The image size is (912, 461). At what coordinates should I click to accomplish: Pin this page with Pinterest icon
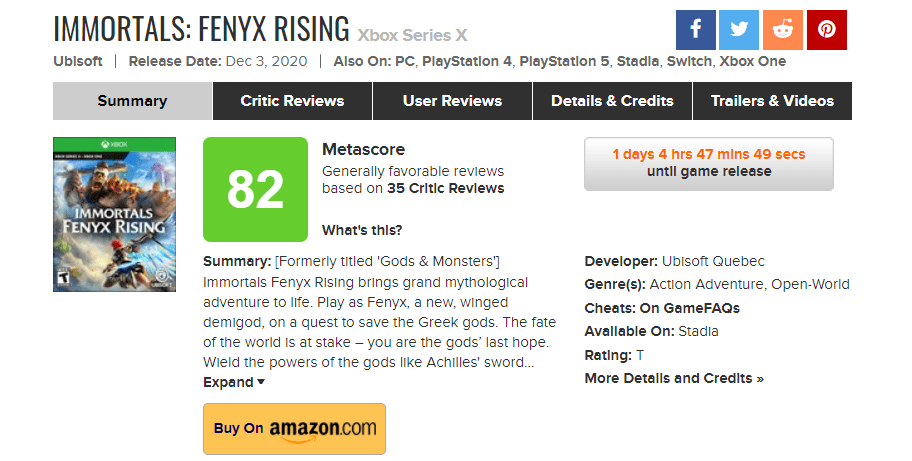[826, 30]
